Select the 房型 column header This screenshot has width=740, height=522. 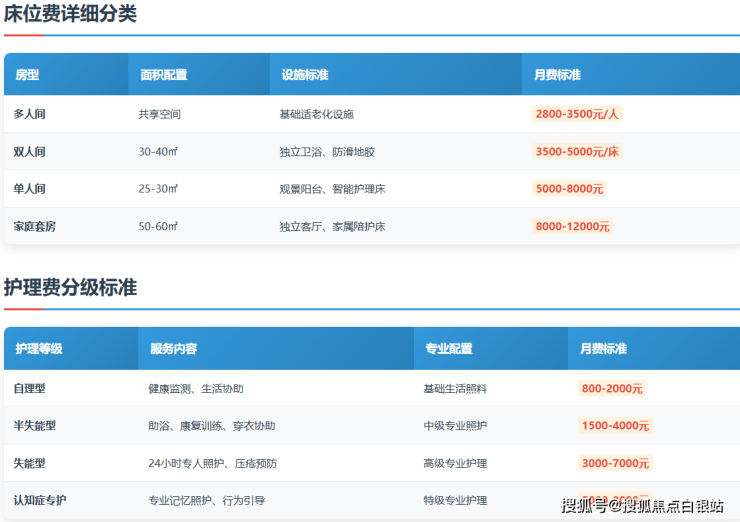27,75
